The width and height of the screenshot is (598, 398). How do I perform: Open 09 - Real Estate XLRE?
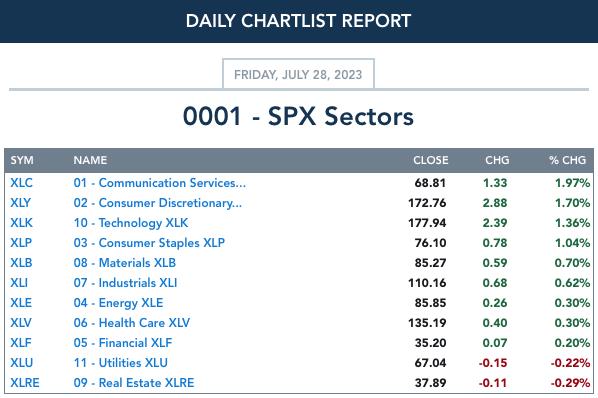point(134,383)
